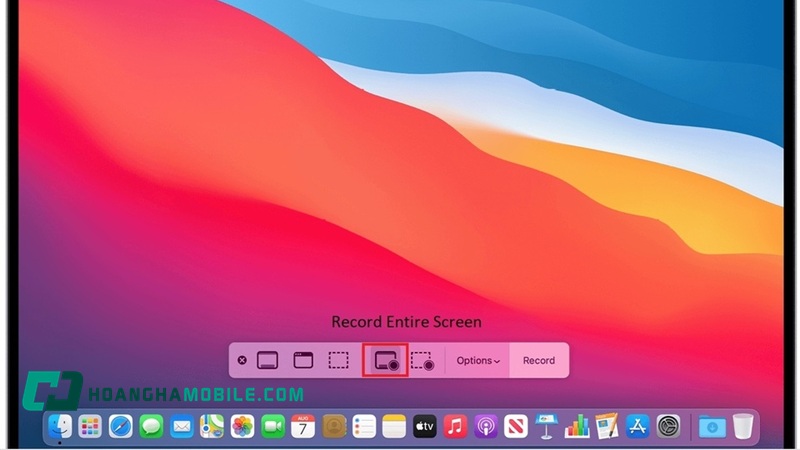The width and height of the screenshot is (800, 450).
Task: Click the Record button
Action: pyautogui.click(x=539, y=360)
